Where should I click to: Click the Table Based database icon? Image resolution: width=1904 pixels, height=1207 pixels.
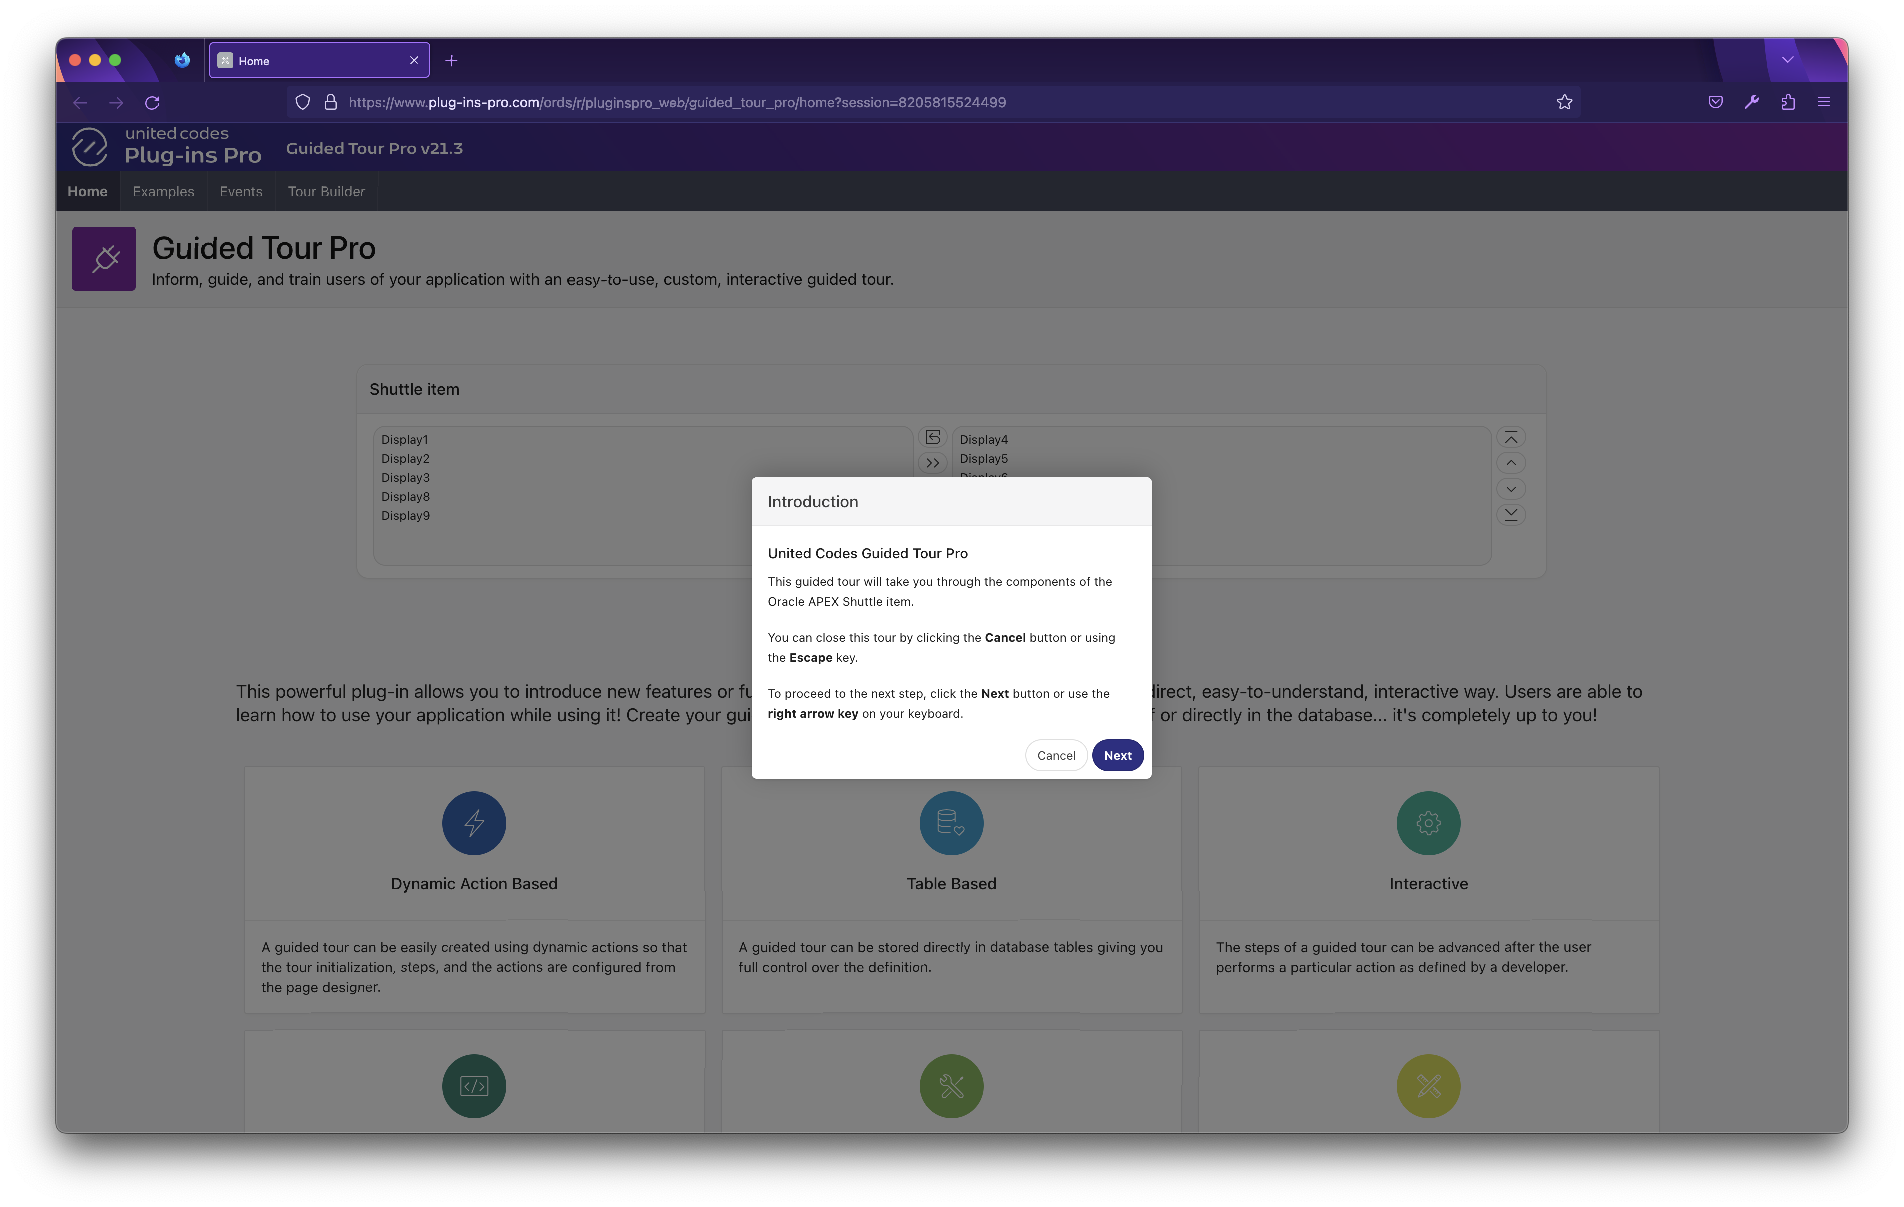click(x=951, y=823)
